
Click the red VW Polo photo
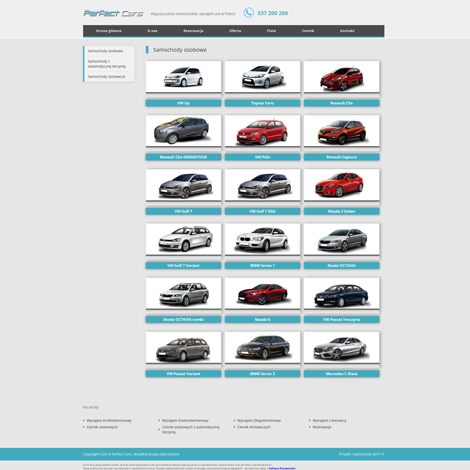click(262, 131)
